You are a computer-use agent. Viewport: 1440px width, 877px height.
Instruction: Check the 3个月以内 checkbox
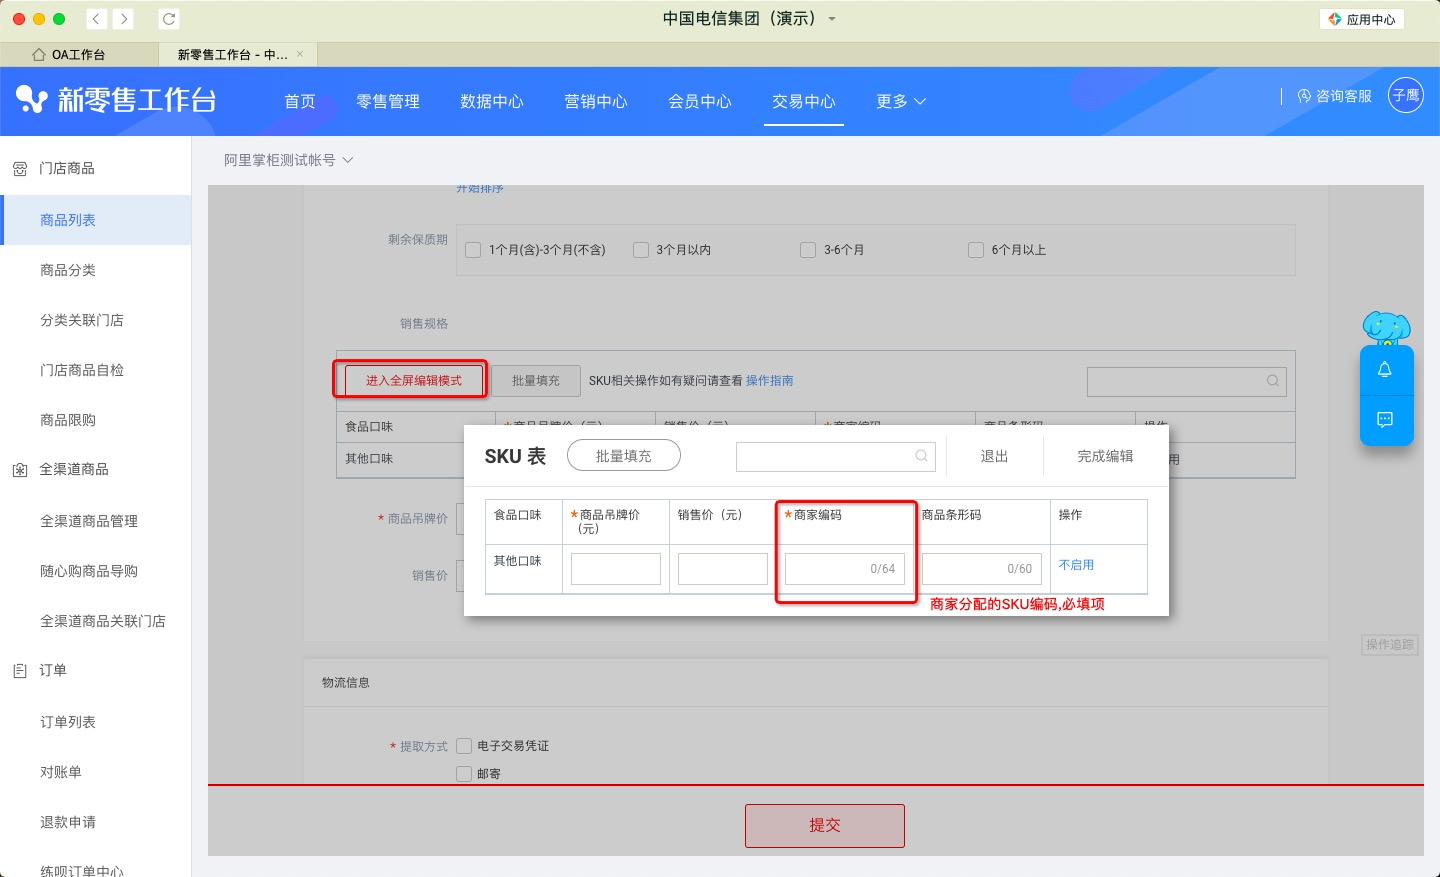coord(641,250)
